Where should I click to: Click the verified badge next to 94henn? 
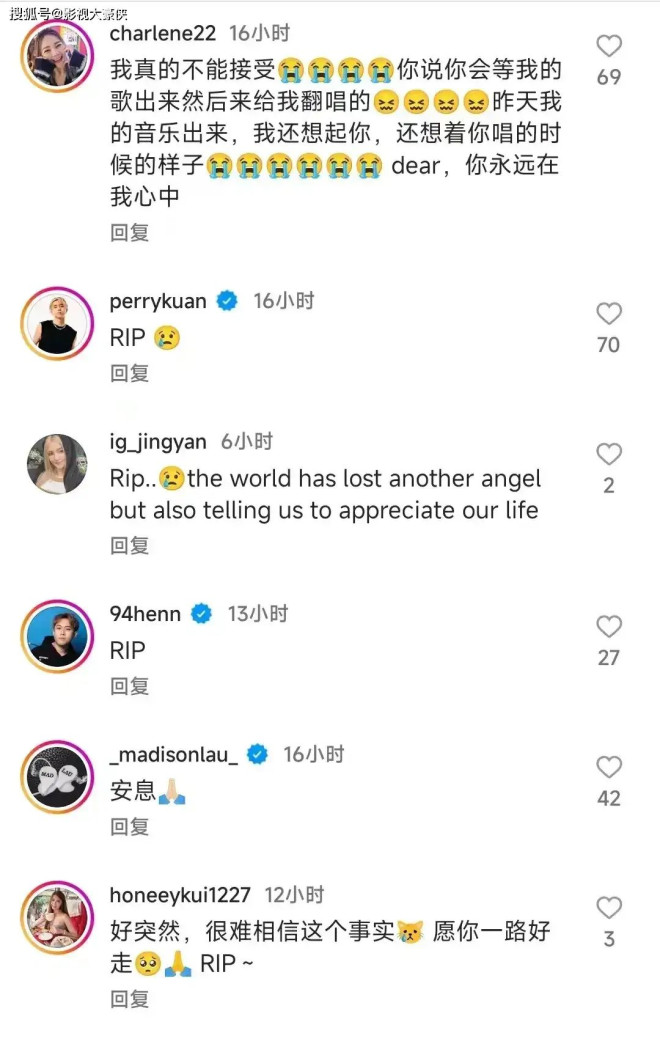point(202,614)
